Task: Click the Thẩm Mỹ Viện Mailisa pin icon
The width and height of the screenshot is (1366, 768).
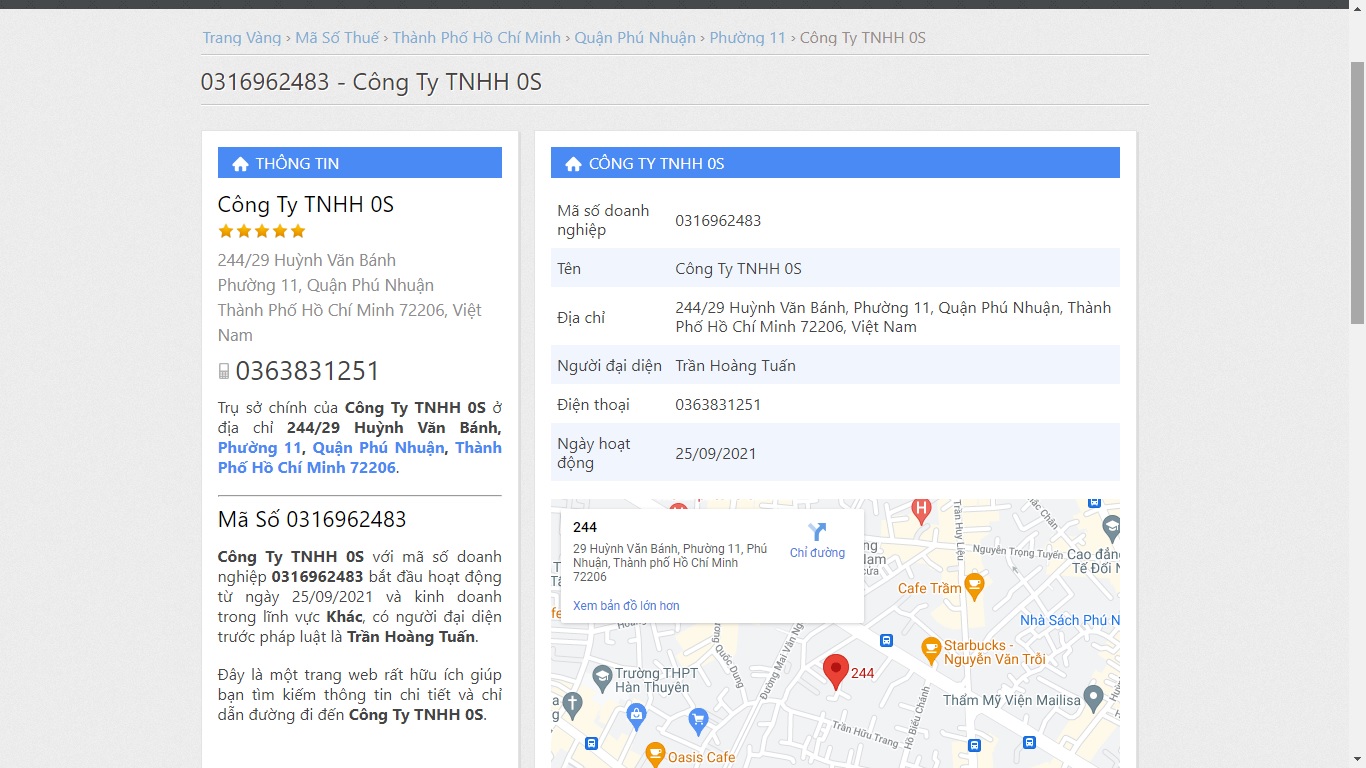Action: 1094,699
